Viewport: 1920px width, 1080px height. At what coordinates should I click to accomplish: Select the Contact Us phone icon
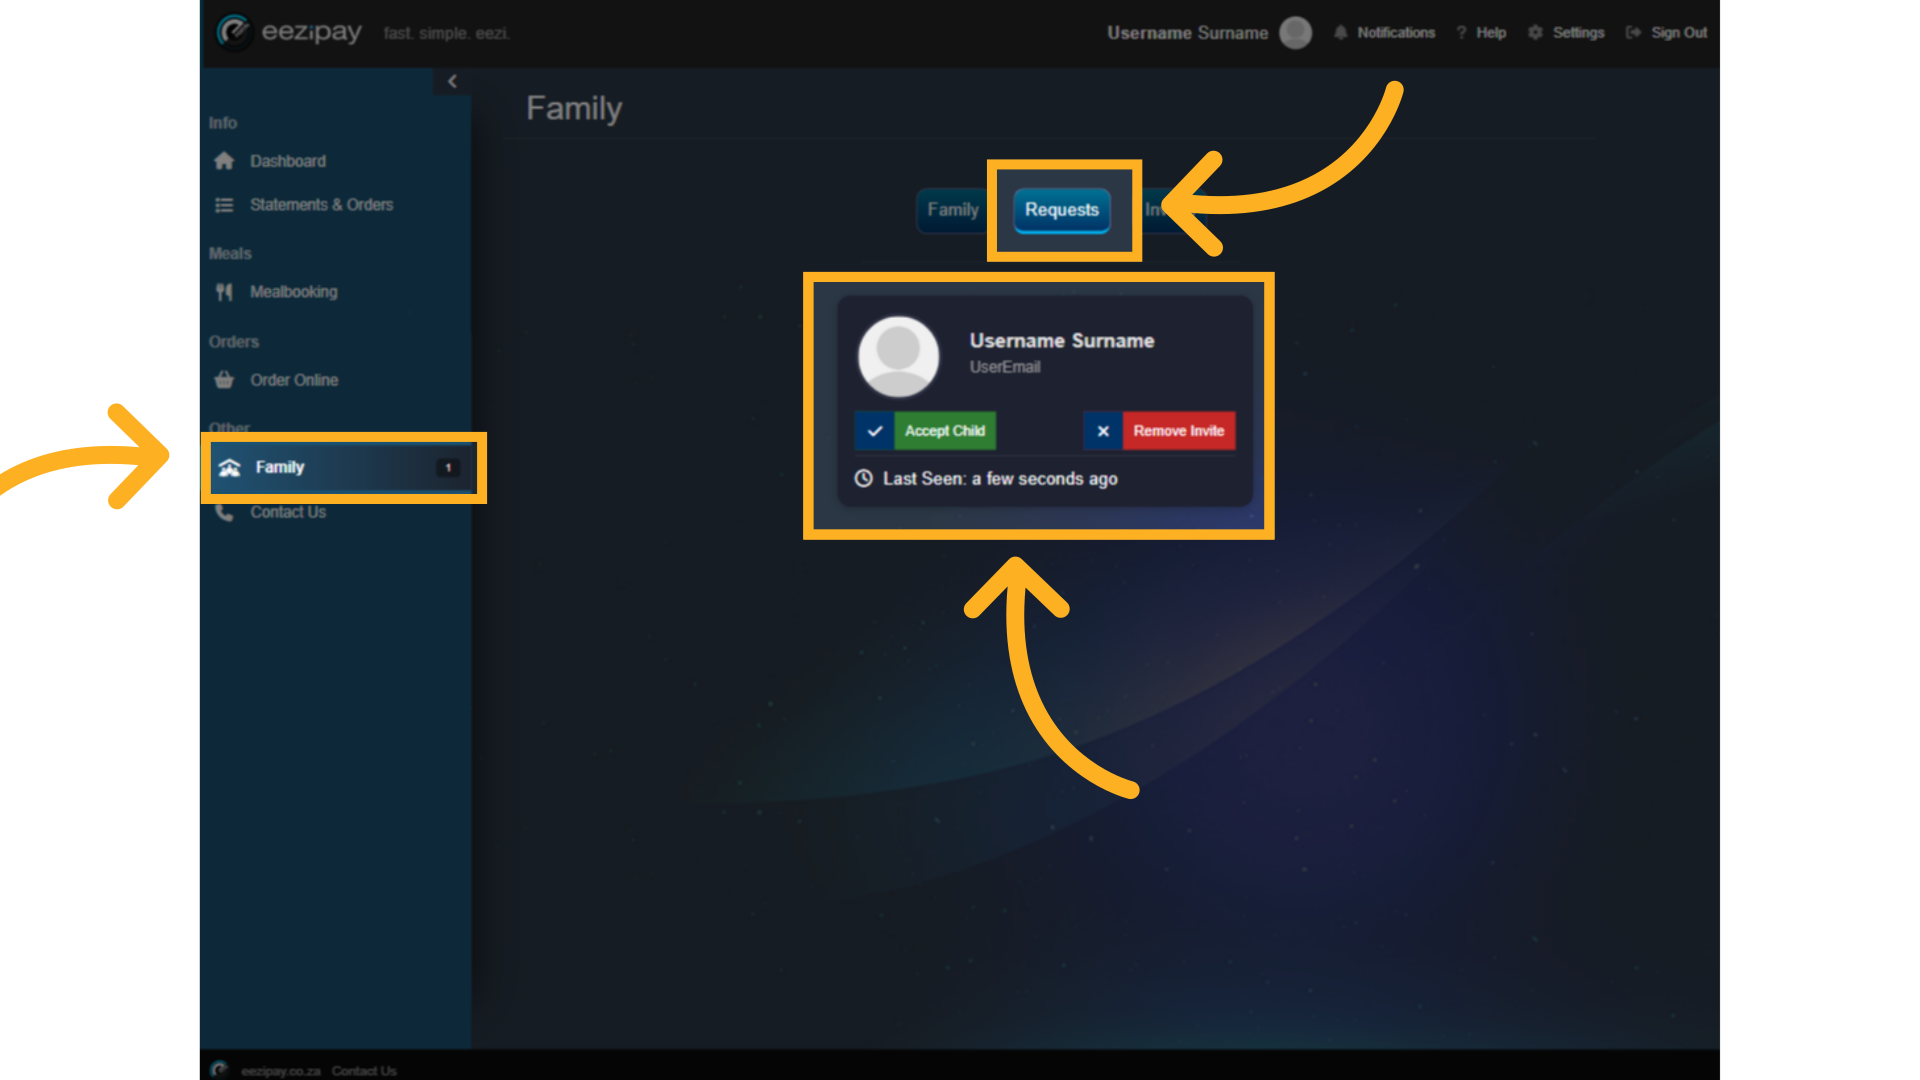225,511
